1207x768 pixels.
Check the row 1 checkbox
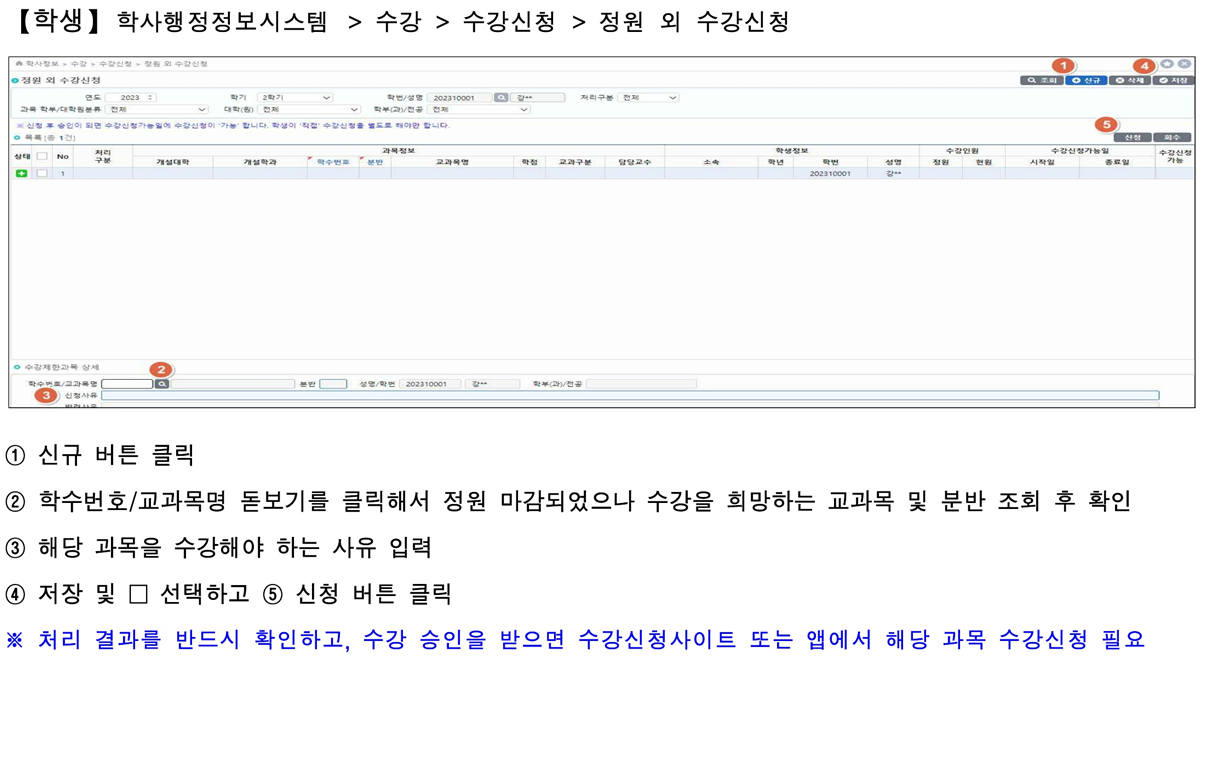(x=42, y=173)
